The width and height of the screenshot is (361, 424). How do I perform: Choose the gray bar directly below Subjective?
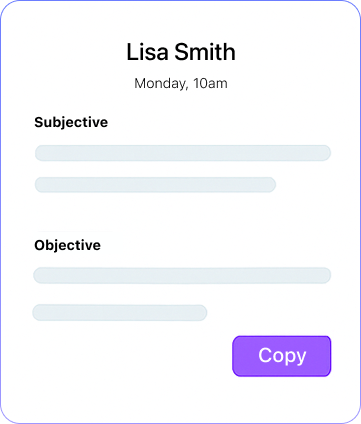pos(183,153)
